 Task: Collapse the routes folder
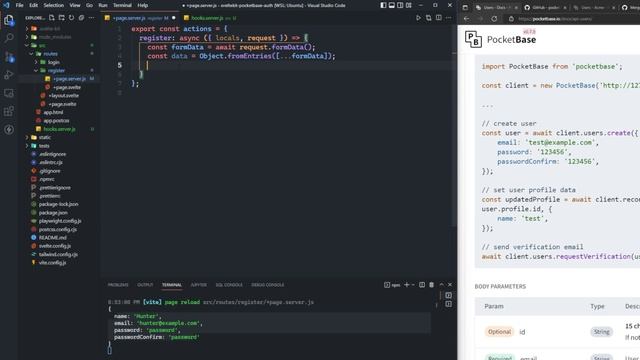(x=31, y=53)
